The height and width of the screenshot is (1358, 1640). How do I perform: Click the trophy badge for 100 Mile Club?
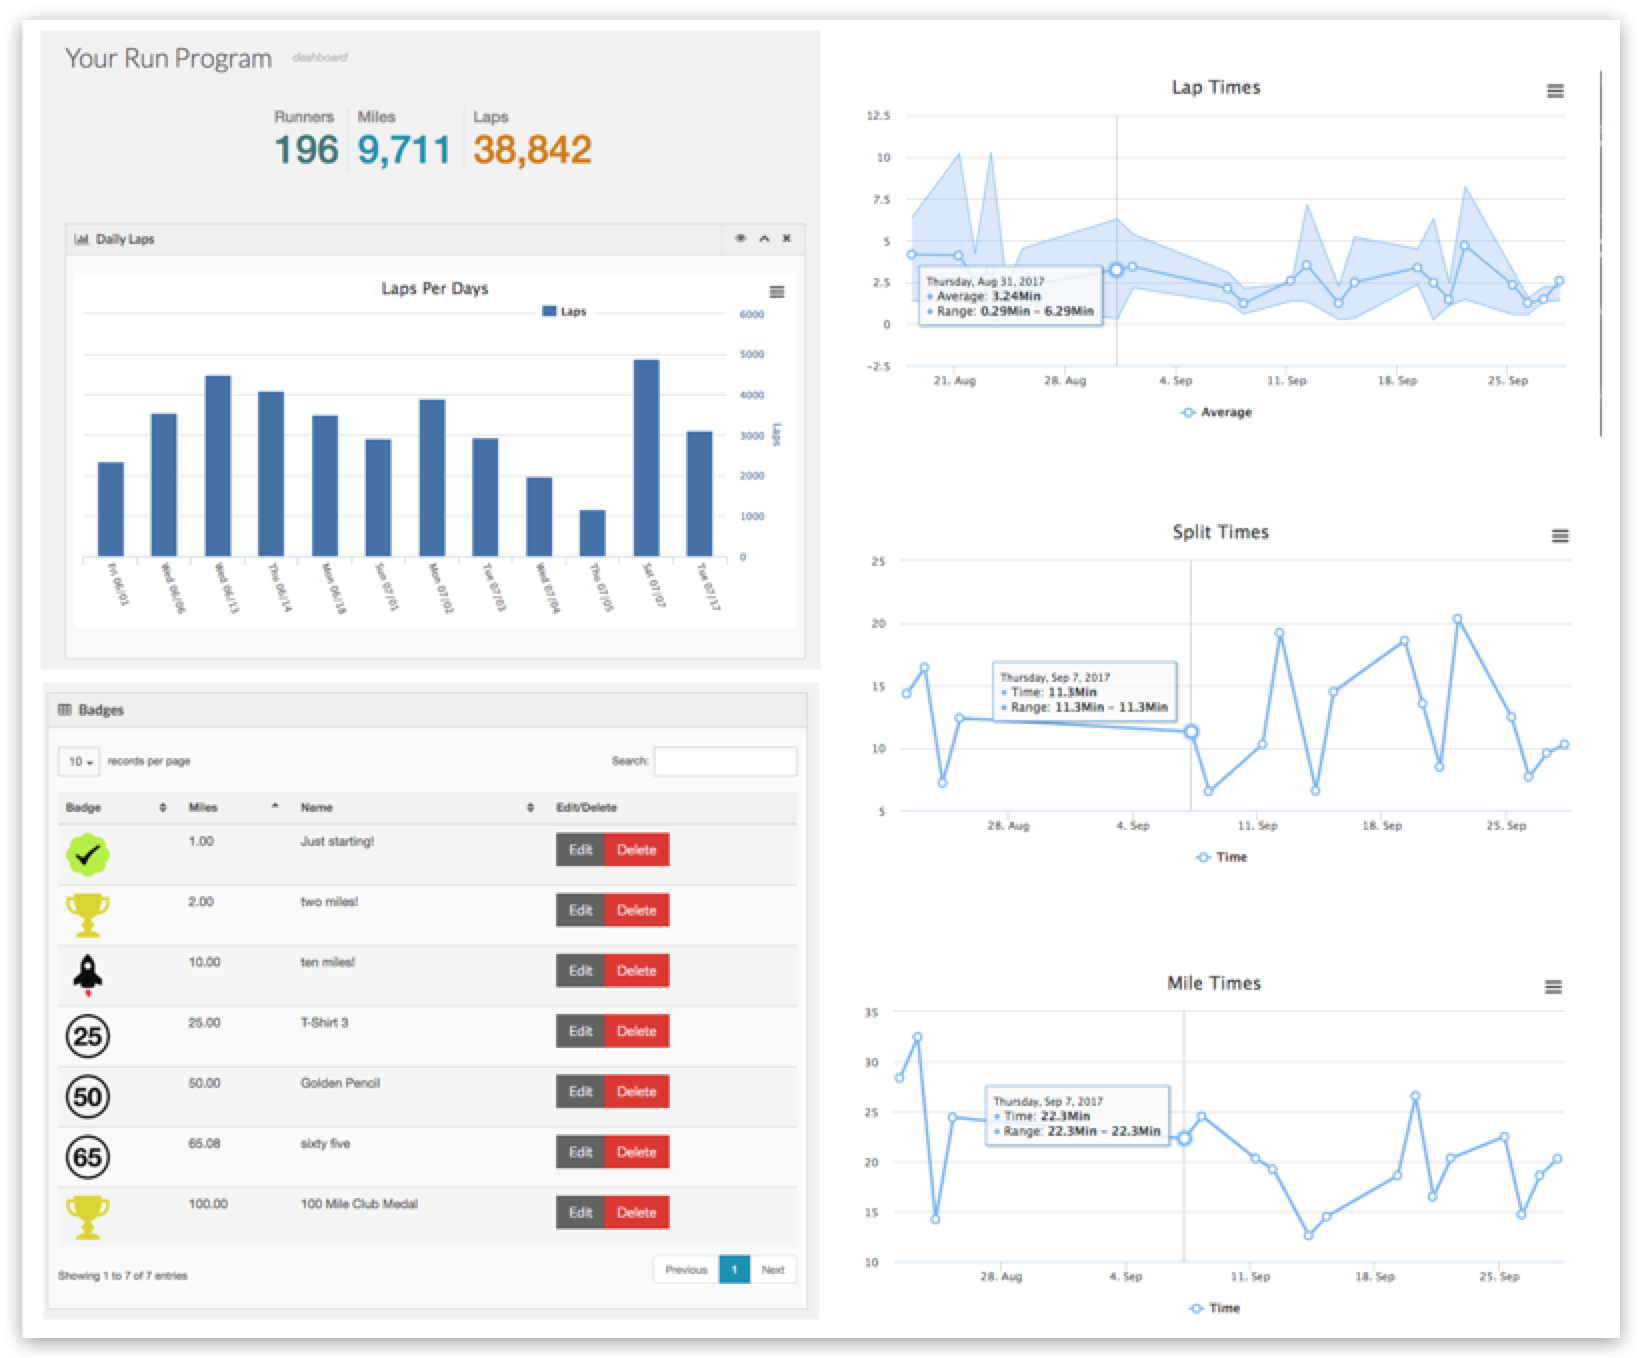(x=88, y=1218)
